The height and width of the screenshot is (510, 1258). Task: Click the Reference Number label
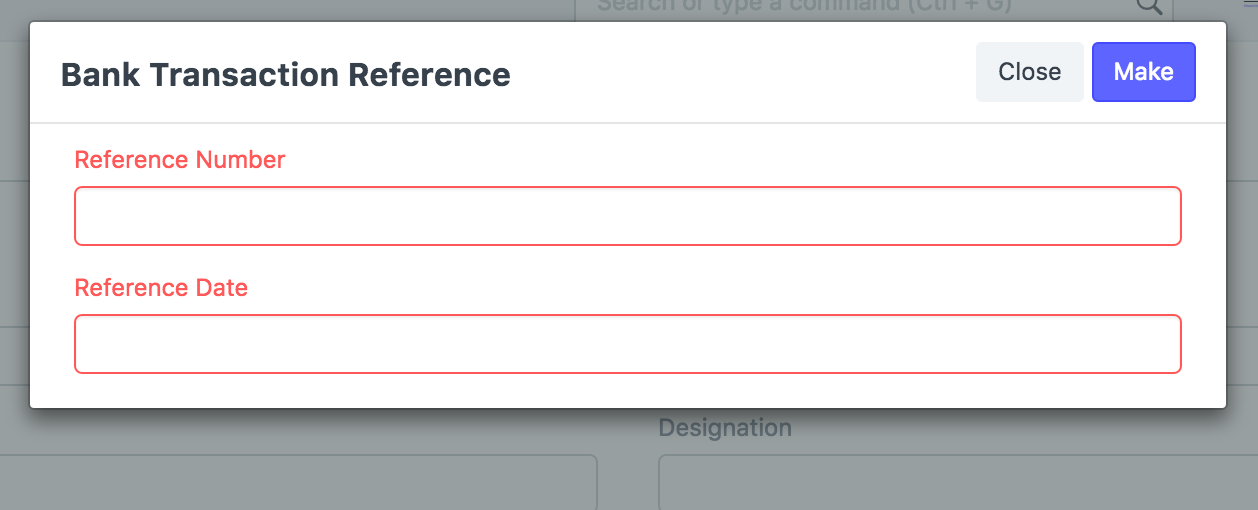[x=180, y=160]
